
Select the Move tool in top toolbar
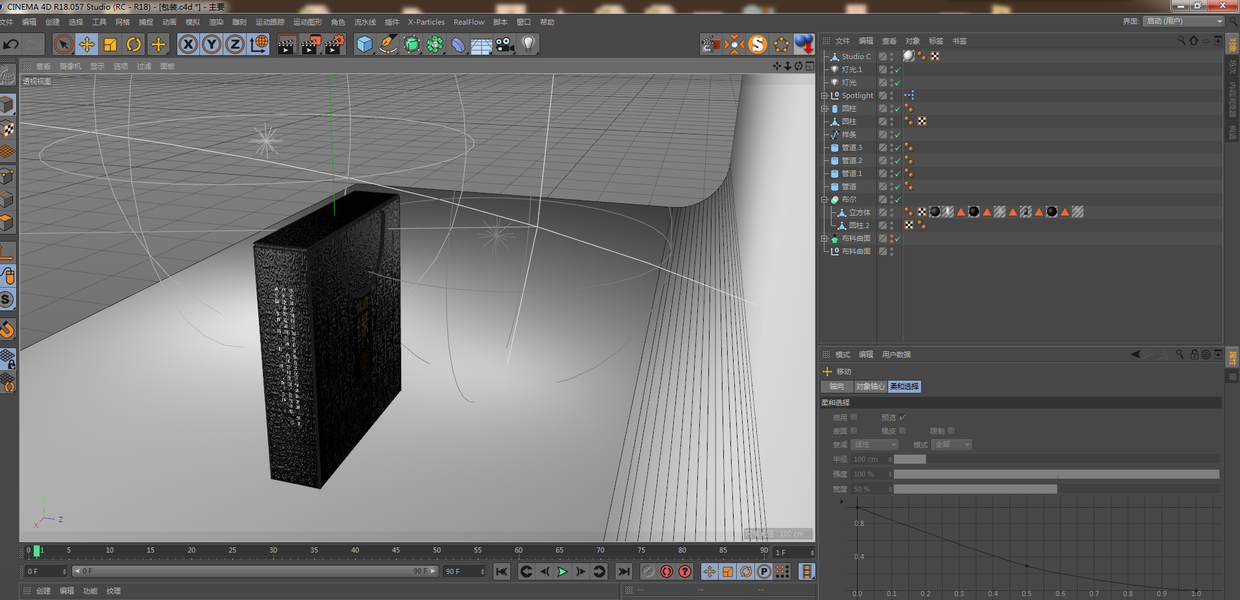click(87, 44)
